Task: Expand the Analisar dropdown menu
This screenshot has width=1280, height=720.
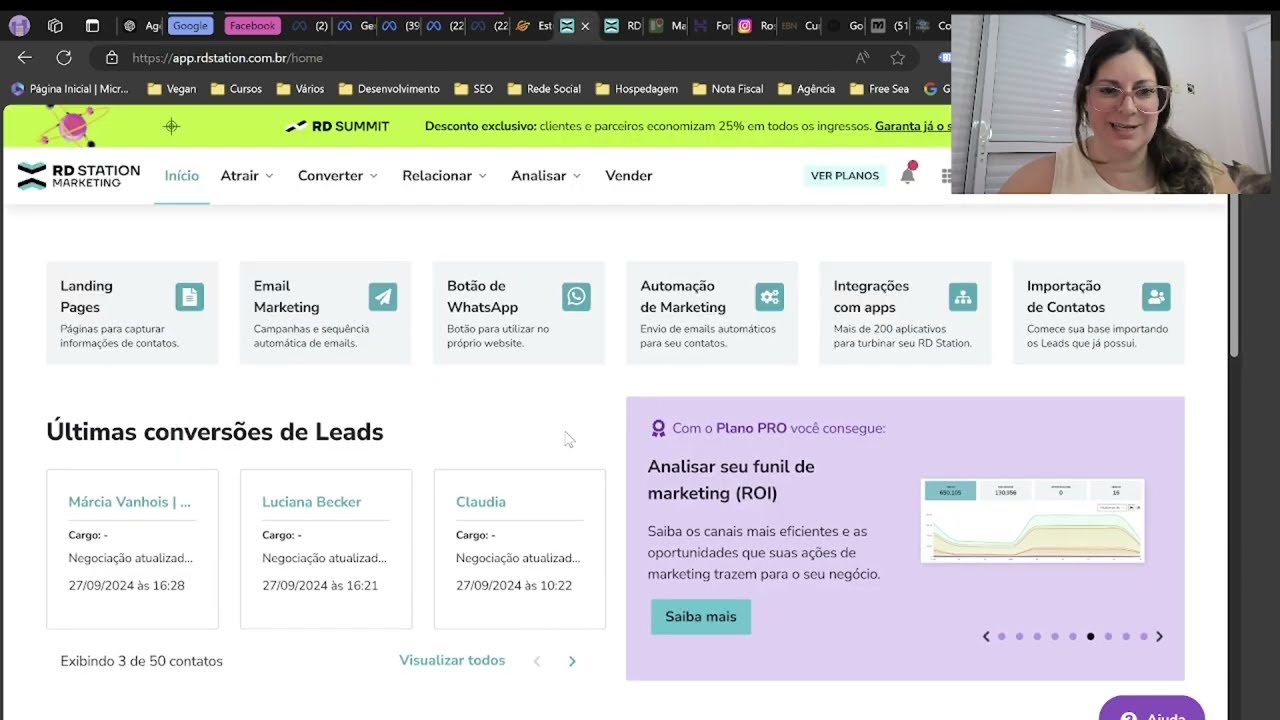Action: point(546,176)
